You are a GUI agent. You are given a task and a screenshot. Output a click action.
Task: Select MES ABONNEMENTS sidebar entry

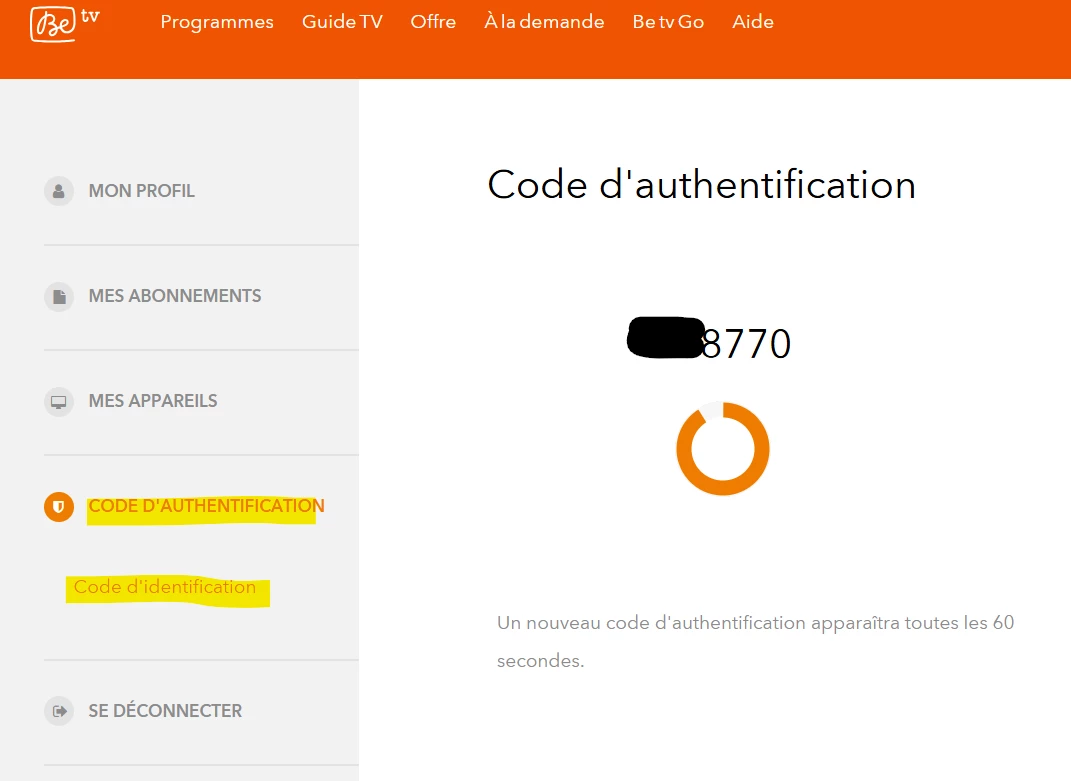[175, 296]
